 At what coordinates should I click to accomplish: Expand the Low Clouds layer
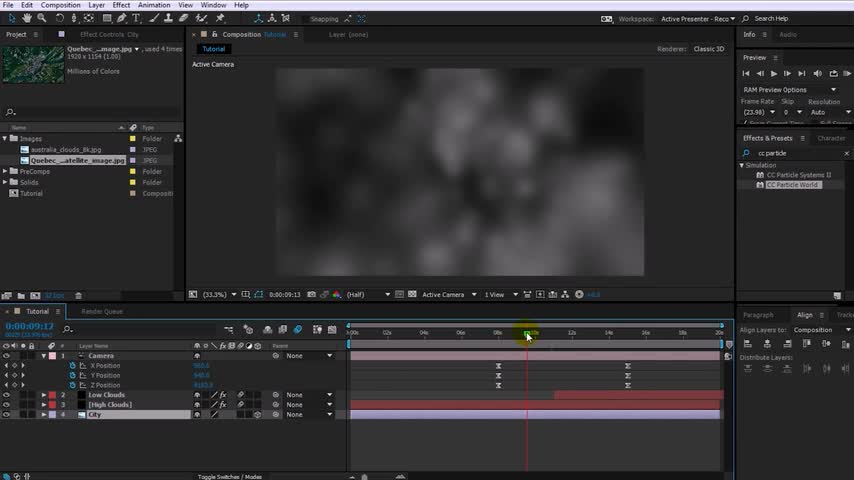coord(44,395)
